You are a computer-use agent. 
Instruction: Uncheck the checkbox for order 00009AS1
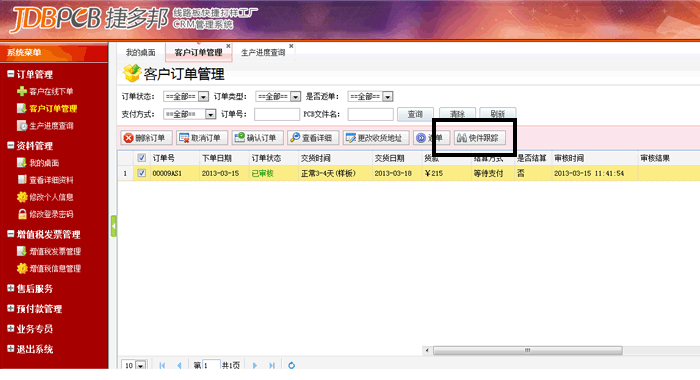click(142, 173)
